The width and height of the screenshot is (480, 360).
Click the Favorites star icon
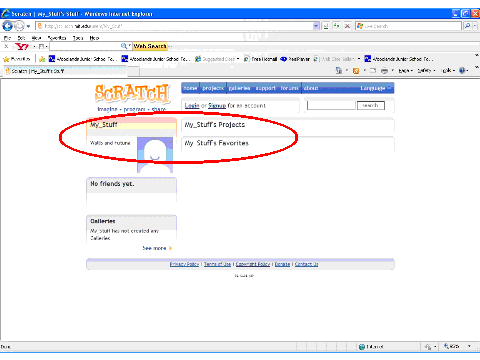[6, 59]
